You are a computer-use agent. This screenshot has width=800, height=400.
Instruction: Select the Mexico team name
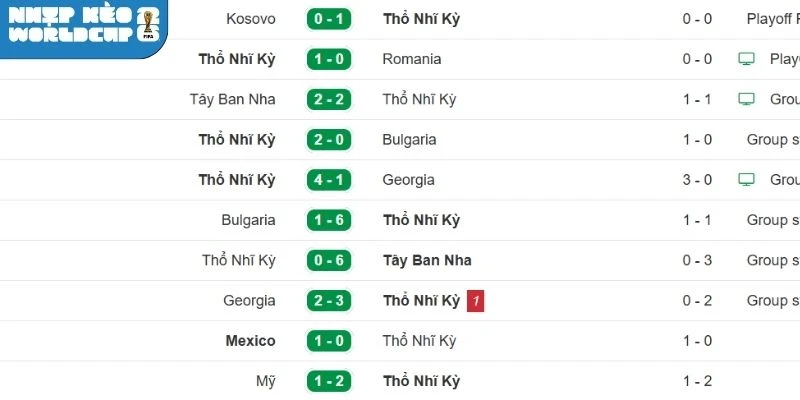(250, 341)
